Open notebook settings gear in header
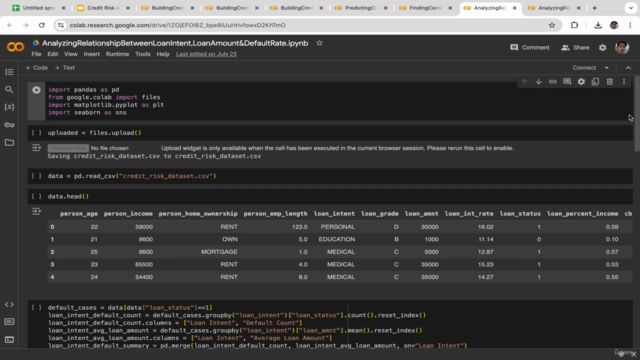The height and width of the screenshot is (360, 640). click(x=602, y=47)
